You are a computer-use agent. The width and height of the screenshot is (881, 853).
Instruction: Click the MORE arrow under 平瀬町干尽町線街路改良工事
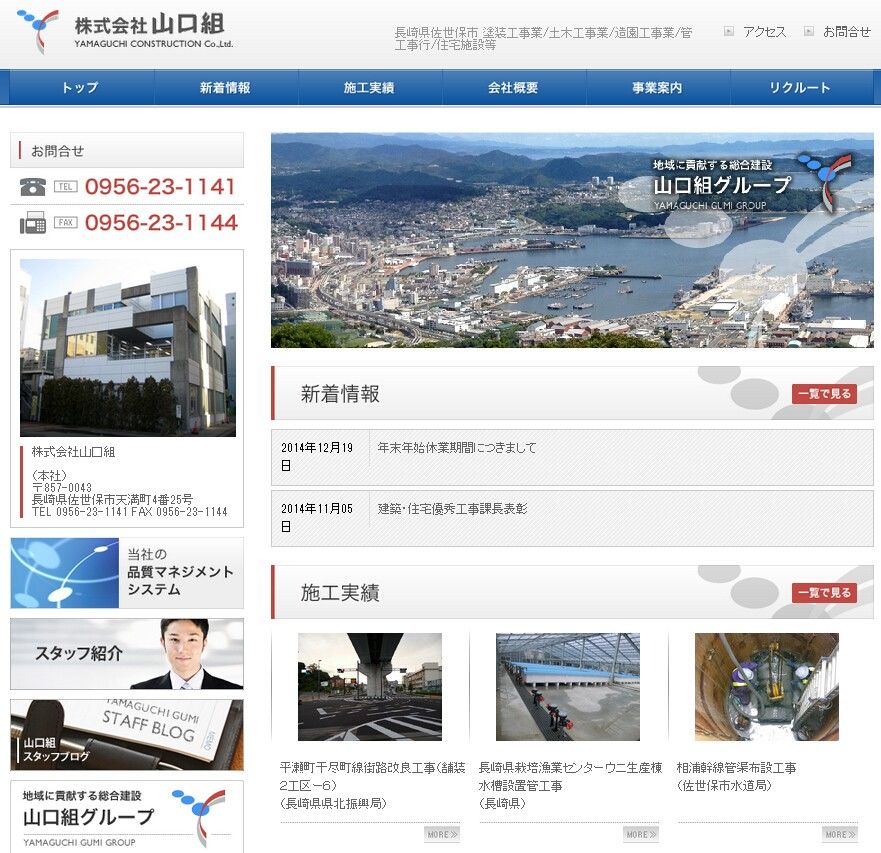point(442,834)
